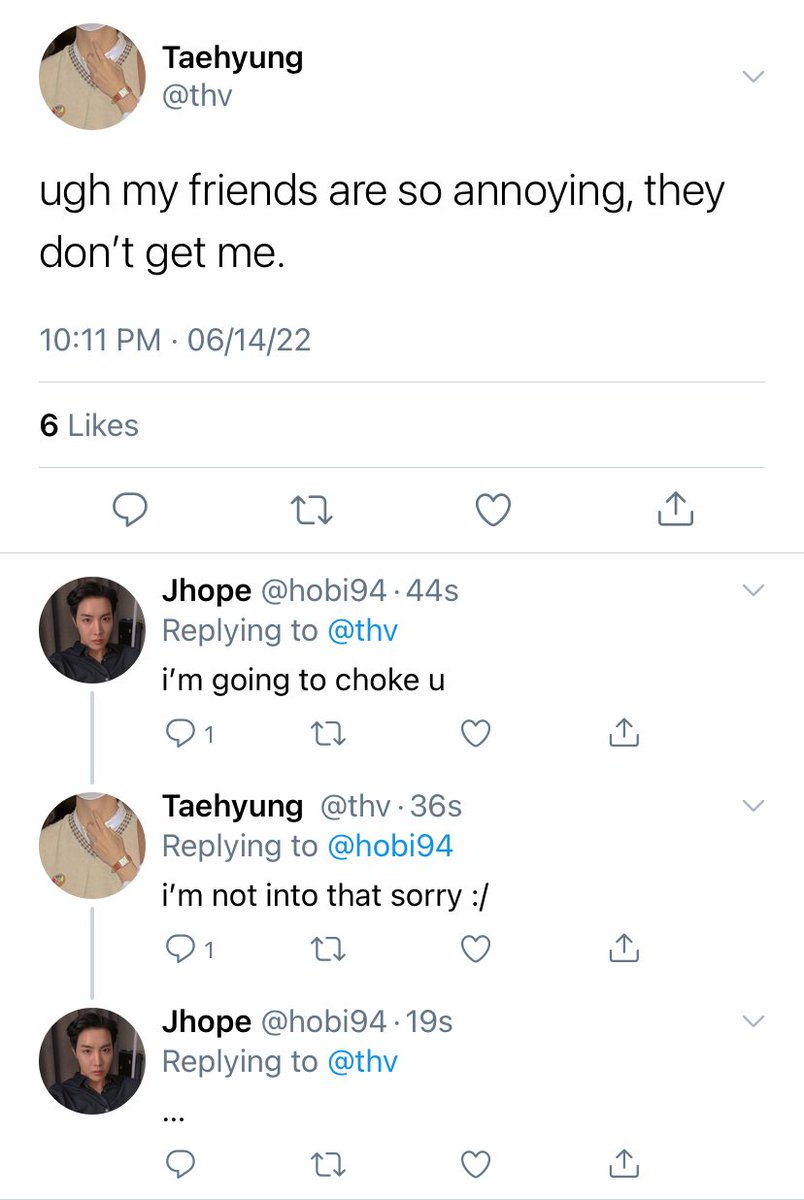Open options chevron on main tweet
The image size is (804, 1200).
[753, 76]
